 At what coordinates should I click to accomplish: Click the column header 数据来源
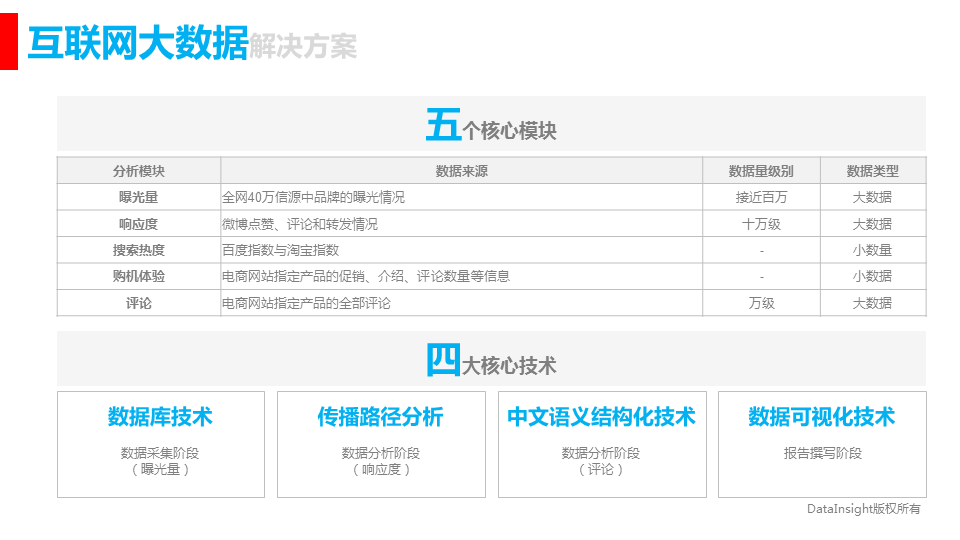(x=462, y=171)
